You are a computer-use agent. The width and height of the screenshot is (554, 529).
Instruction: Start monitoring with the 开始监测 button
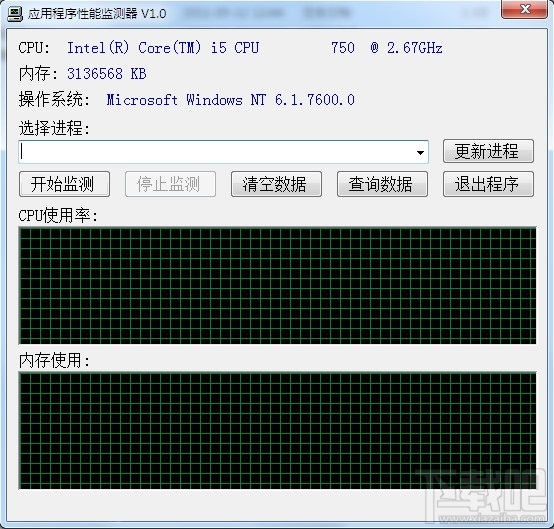(64, 184)
